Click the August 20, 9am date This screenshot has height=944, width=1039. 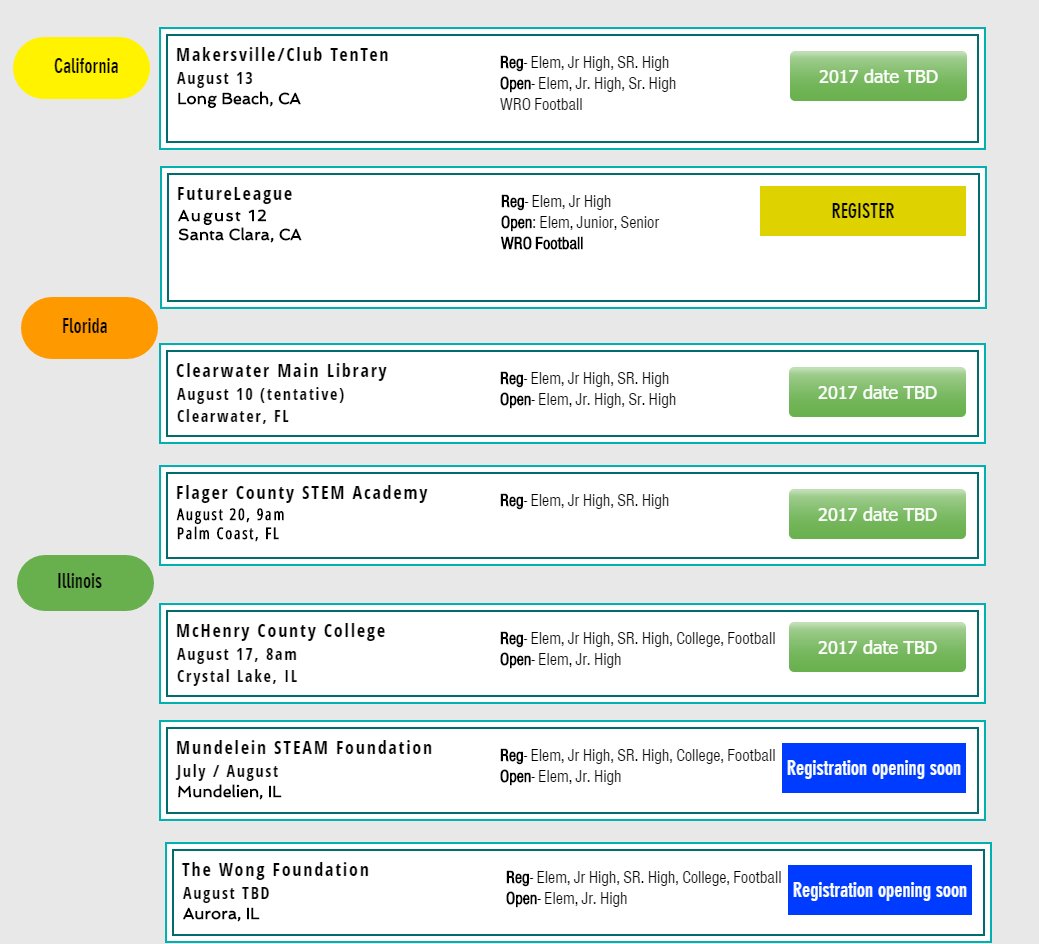point(231,515)
